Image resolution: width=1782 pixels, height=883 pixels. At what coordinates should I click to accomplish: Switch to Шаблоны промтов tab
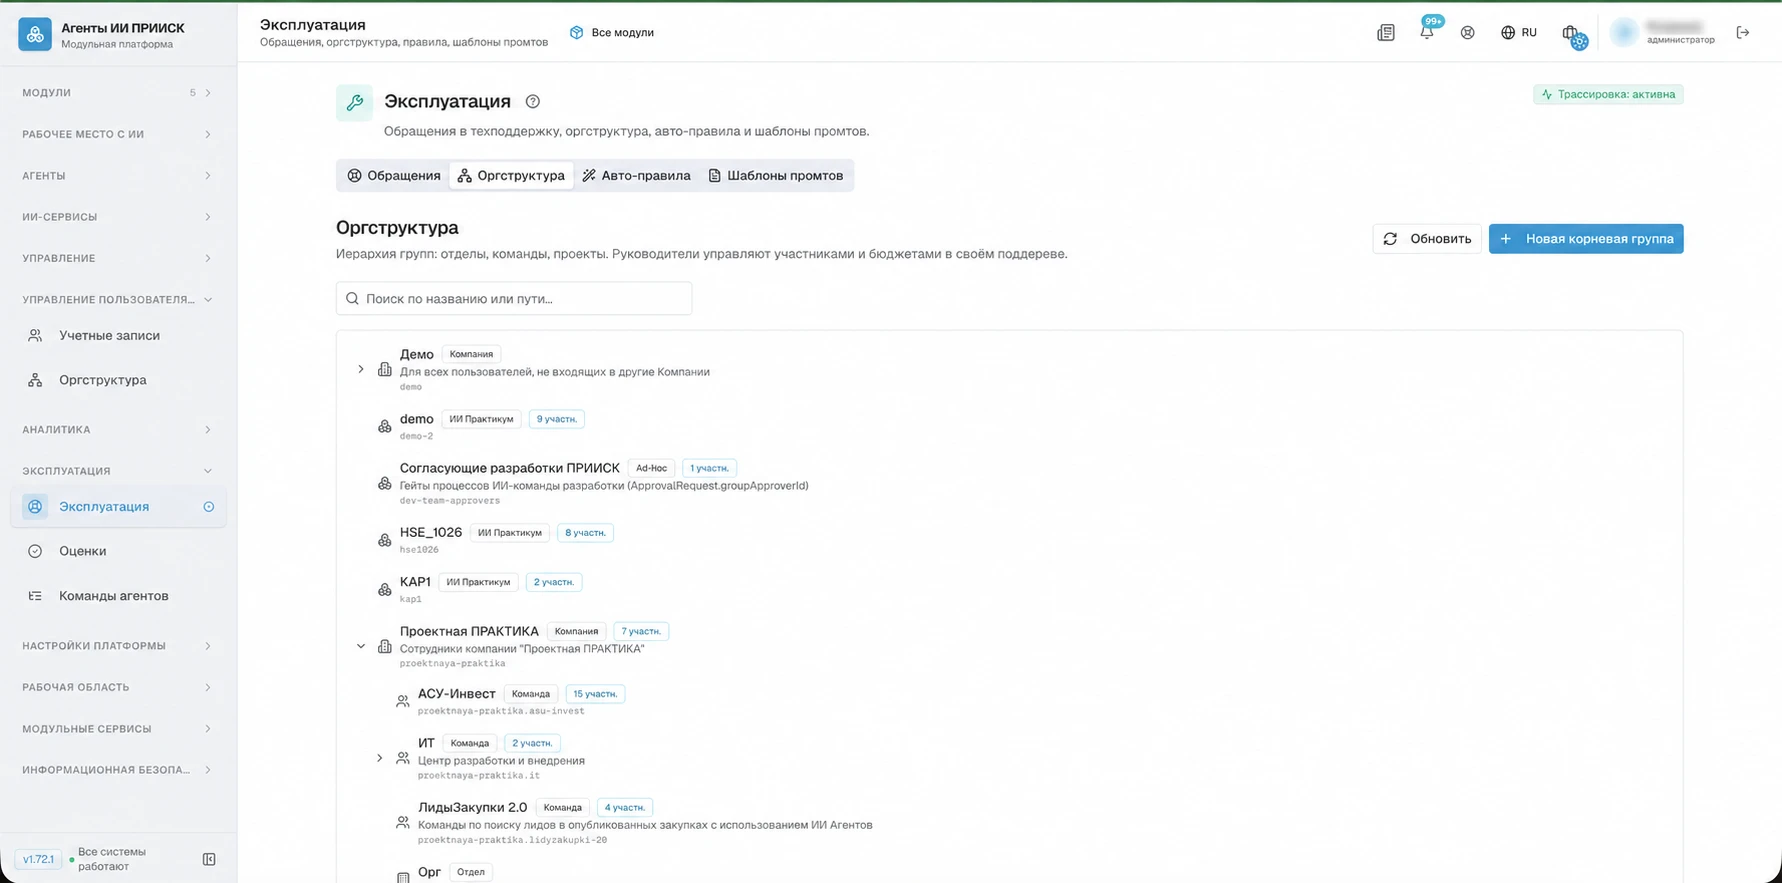pyautogui.click(x=776, y=176)
